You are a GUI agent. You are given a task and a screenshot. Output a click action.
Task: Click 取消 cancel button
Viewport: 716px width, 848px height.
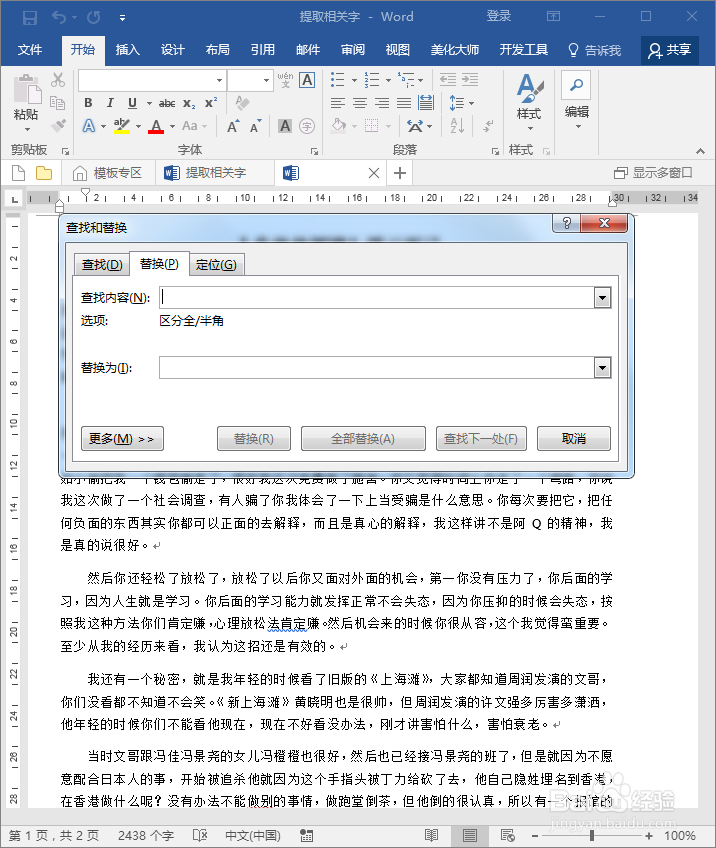[574, 439]
